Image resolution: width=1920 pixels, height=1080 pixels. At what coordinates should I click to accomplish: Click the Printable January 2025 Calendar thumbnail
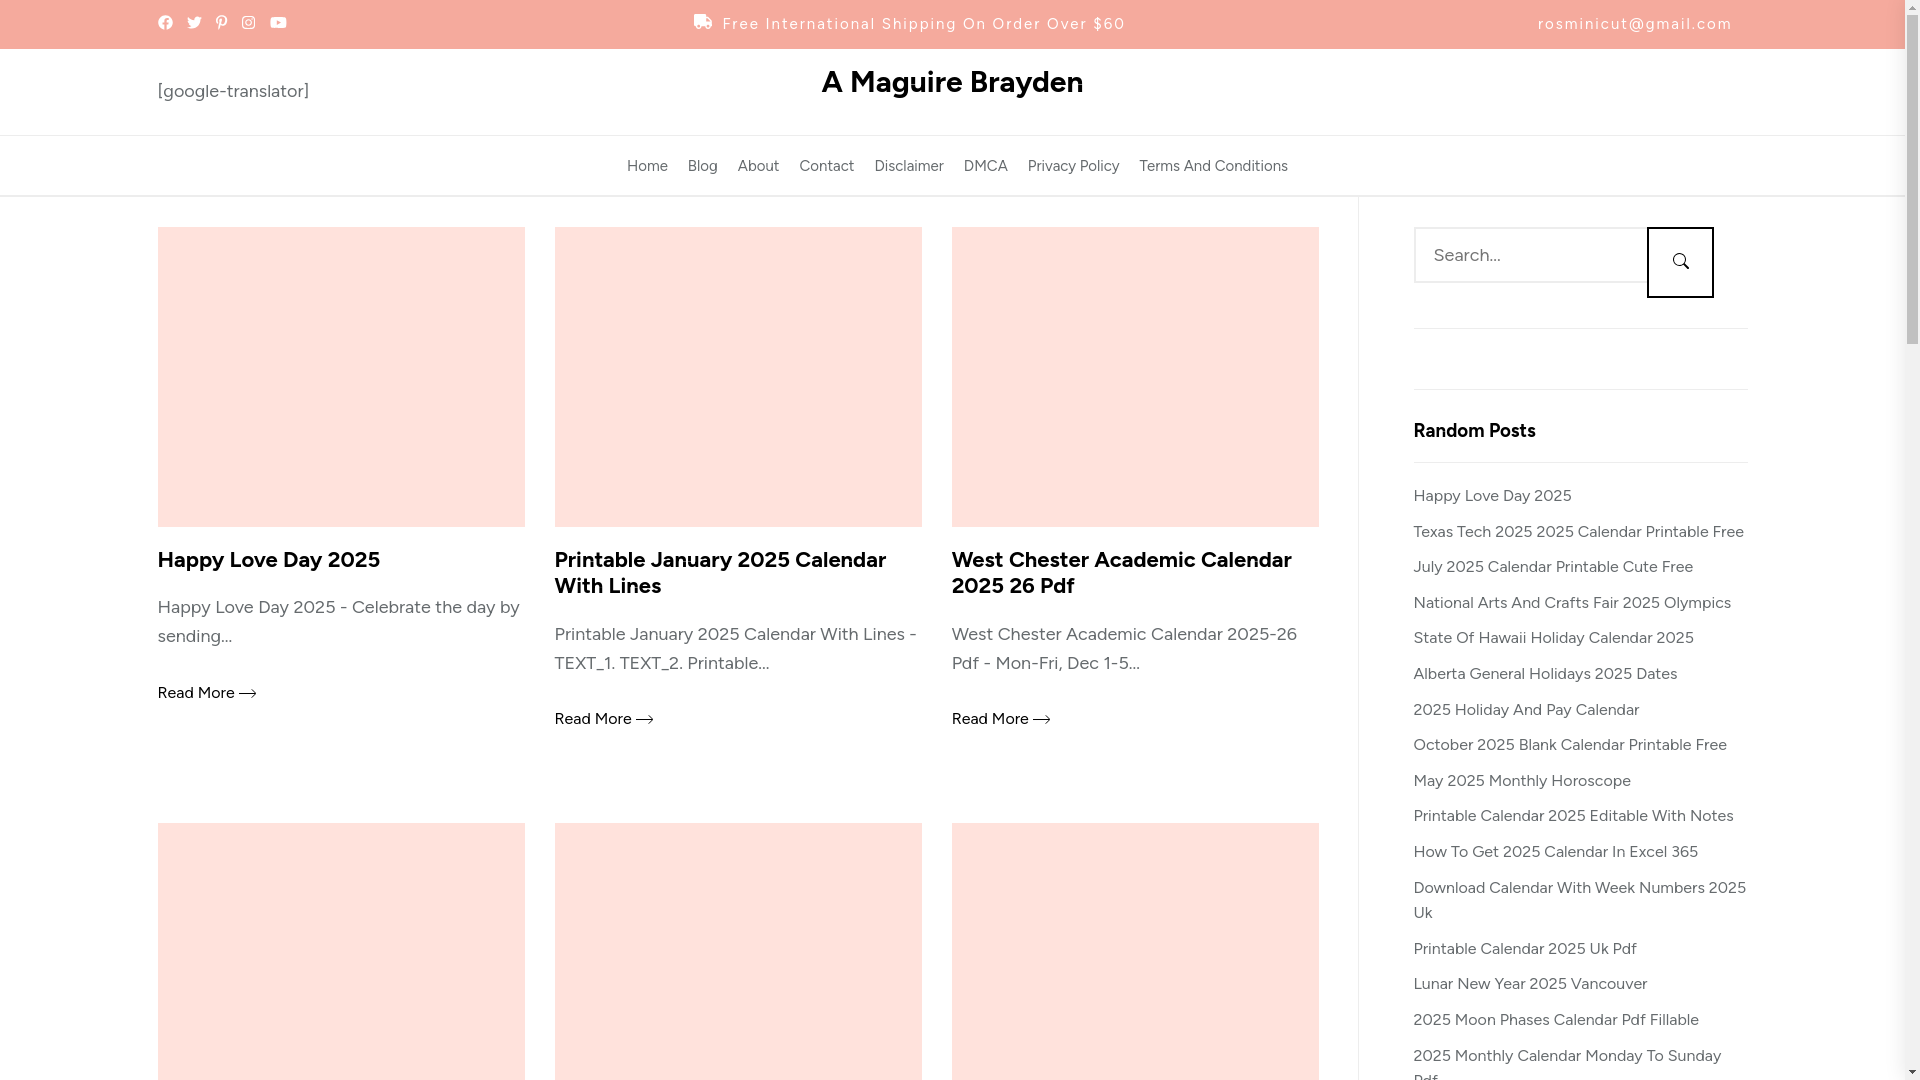tap(738, 377)
